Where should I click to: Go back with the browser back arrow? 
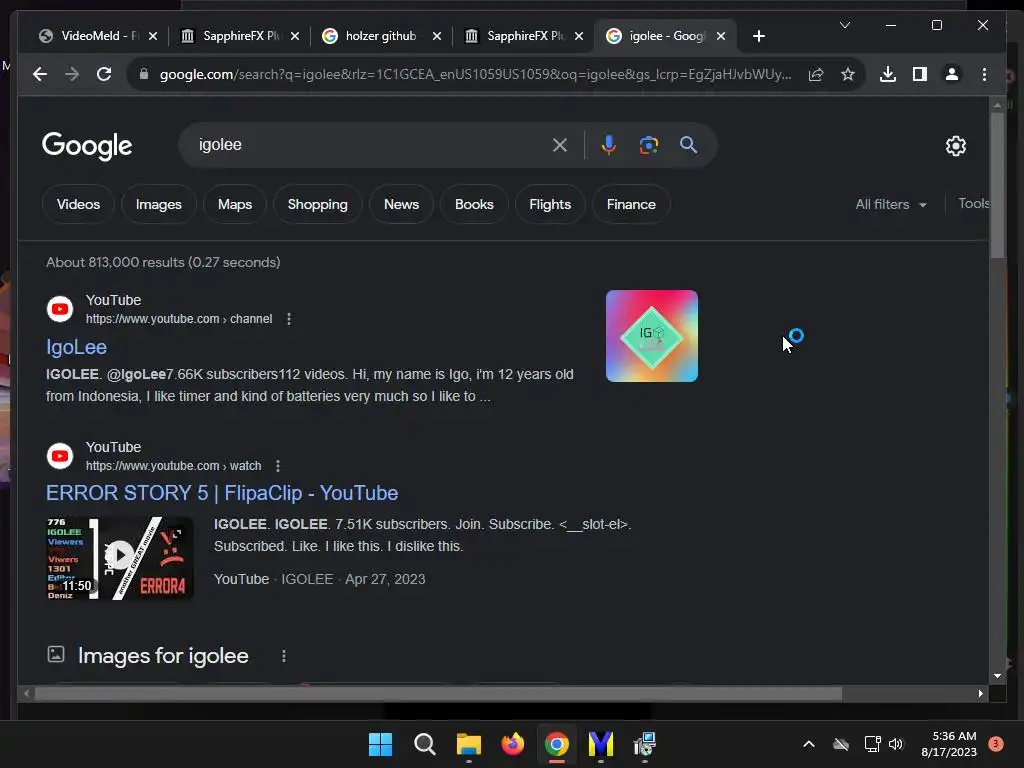point(40,74)
